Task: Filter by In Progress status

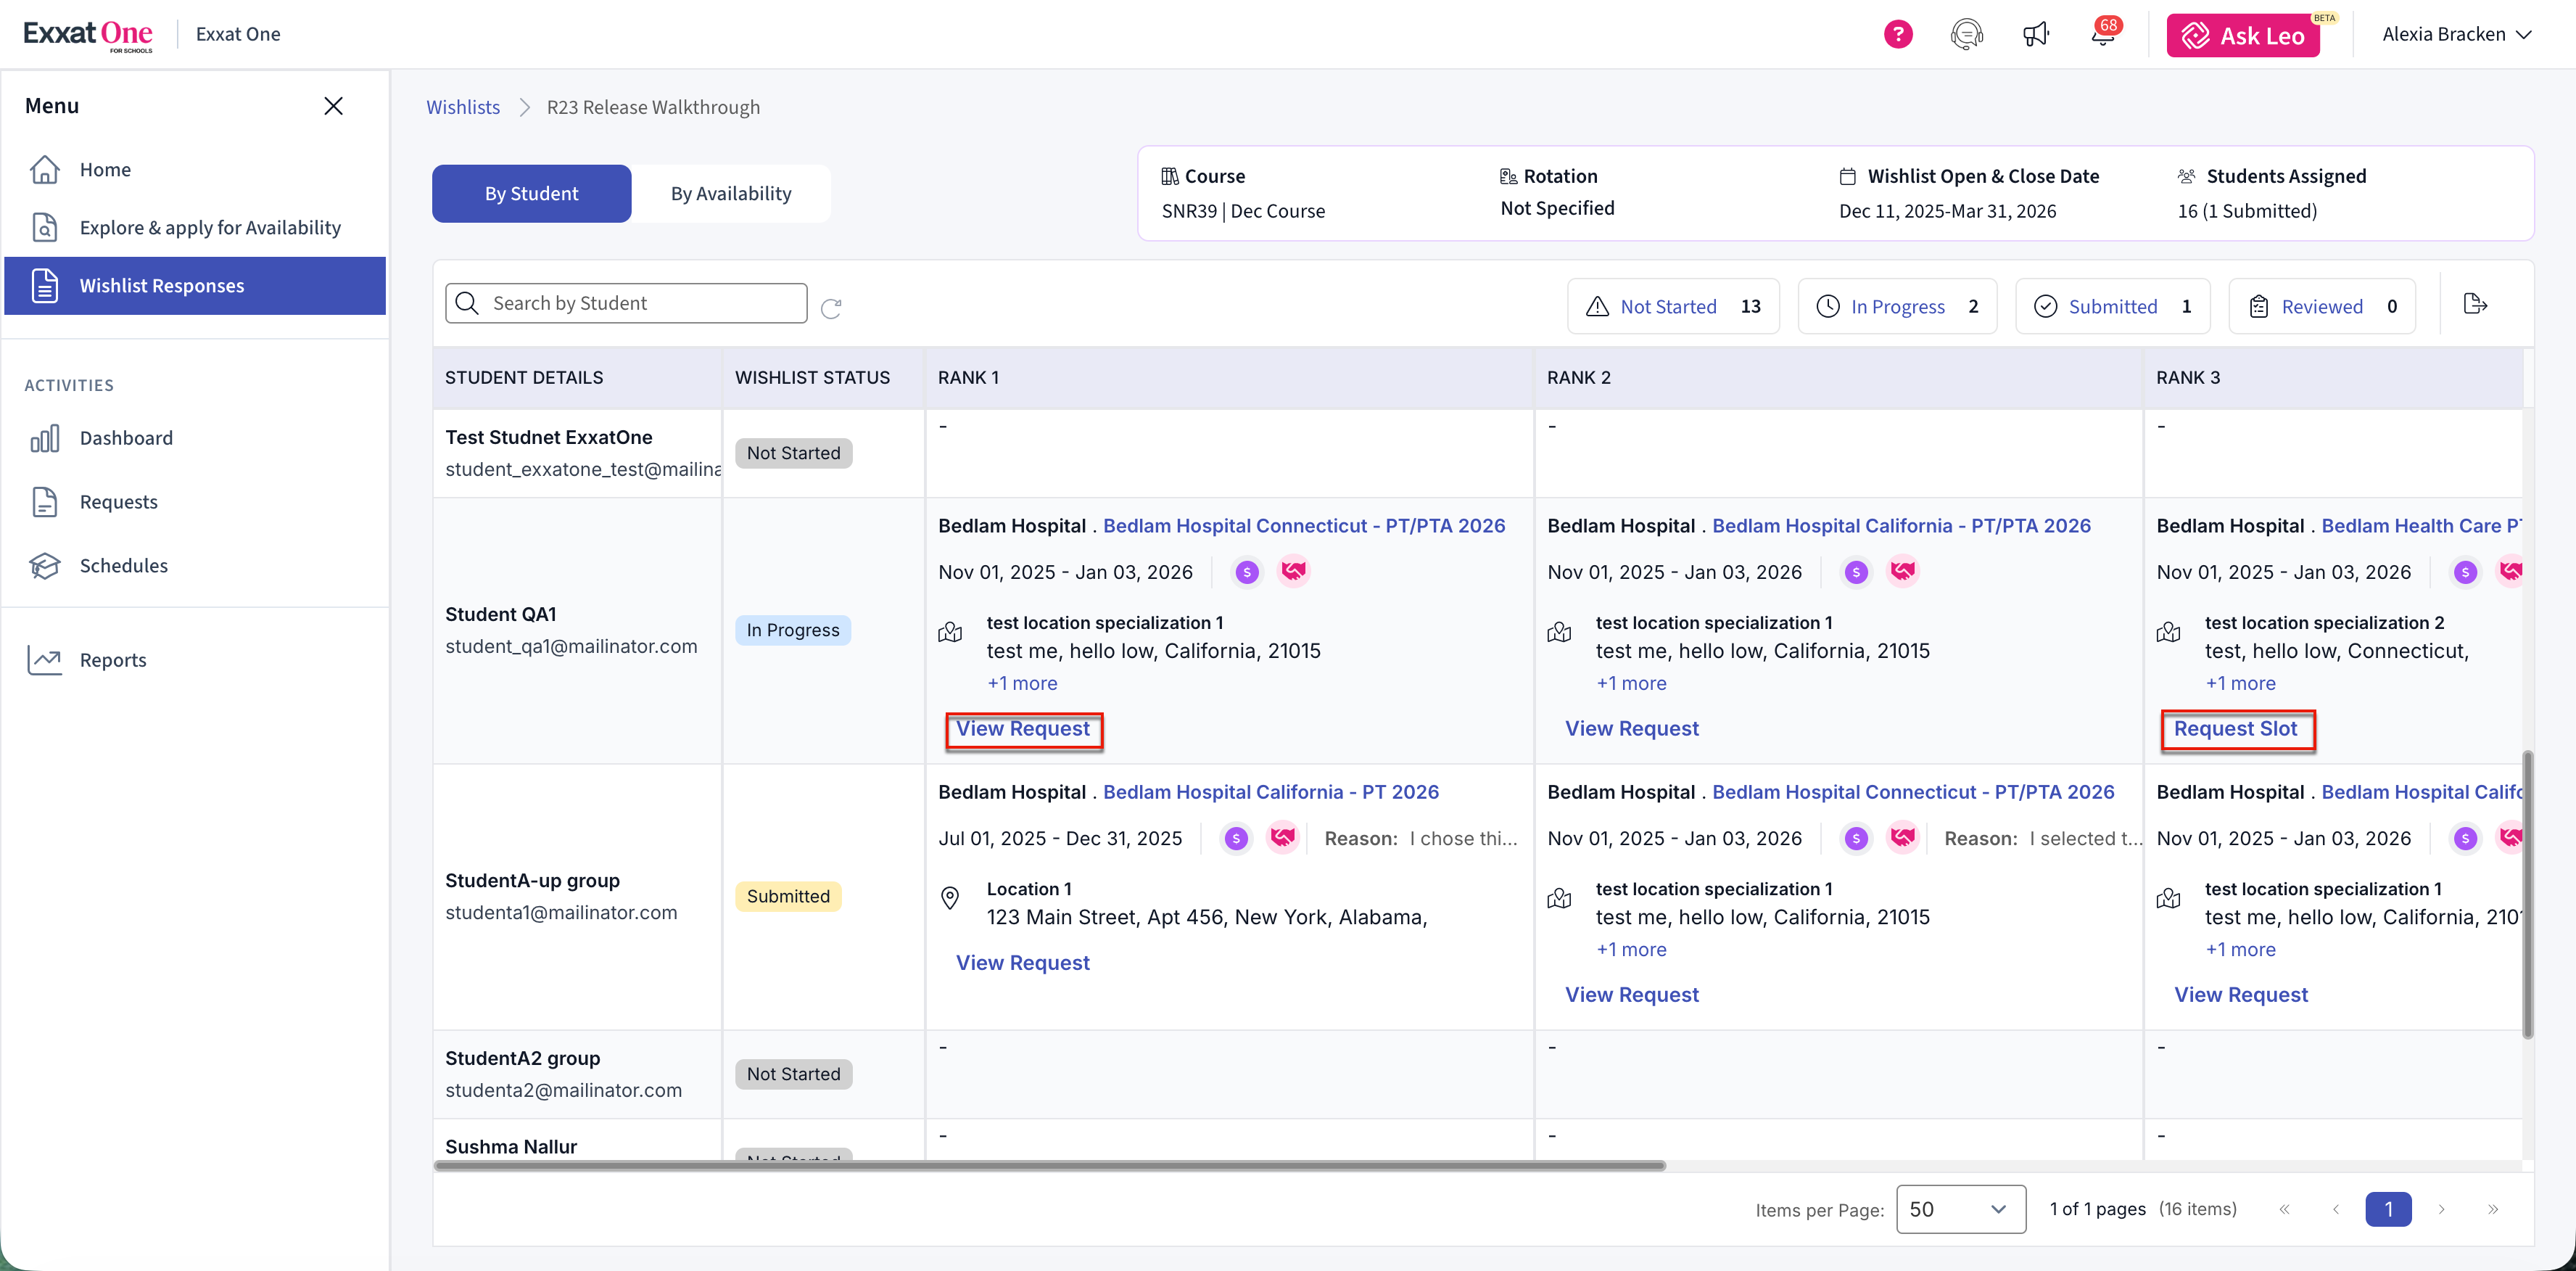Action: click(x=1897, y=306)
